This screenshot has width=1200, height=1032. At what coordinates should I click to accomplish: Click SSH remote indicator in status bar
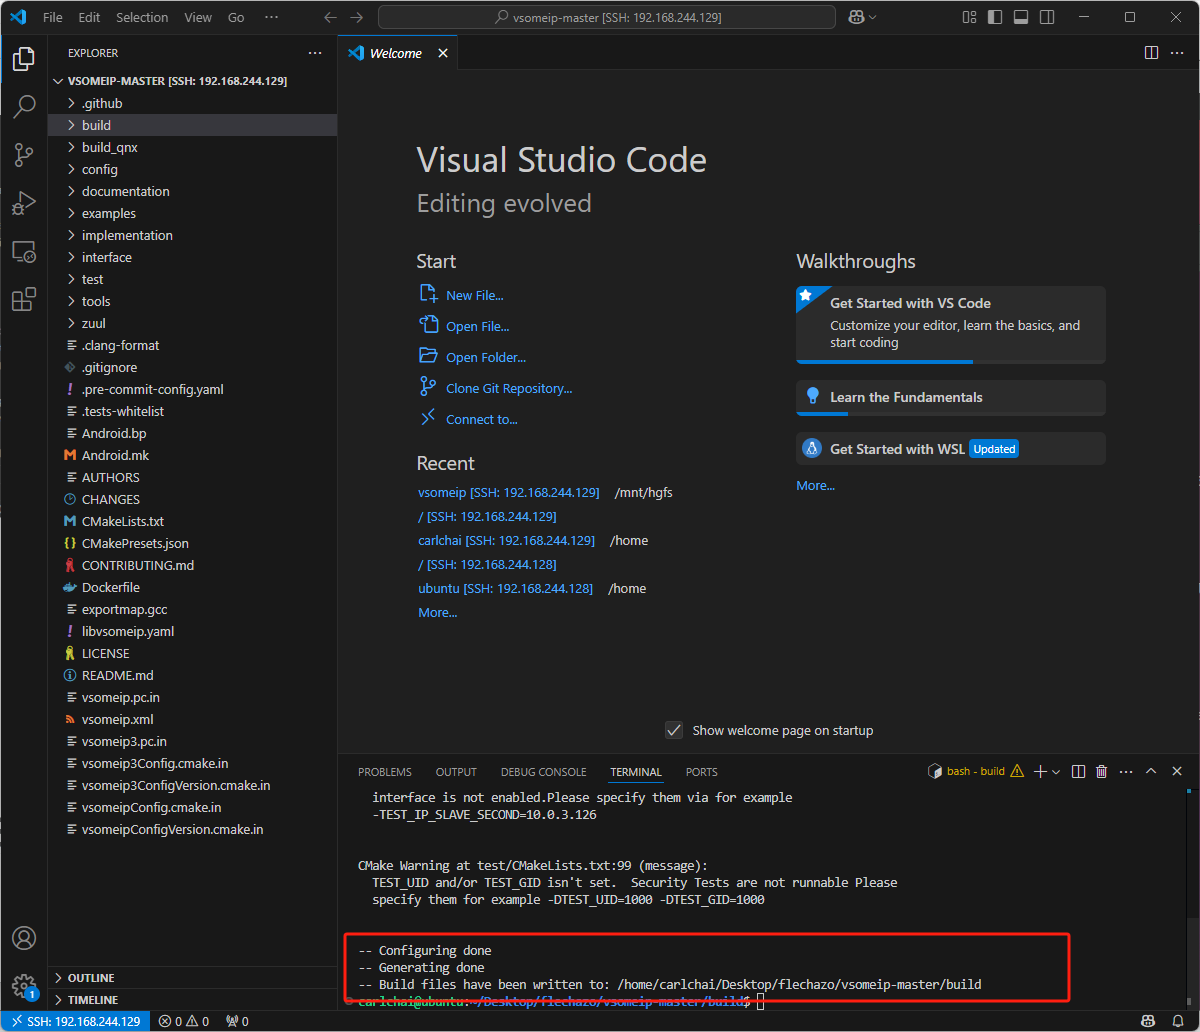point(76,1021)
